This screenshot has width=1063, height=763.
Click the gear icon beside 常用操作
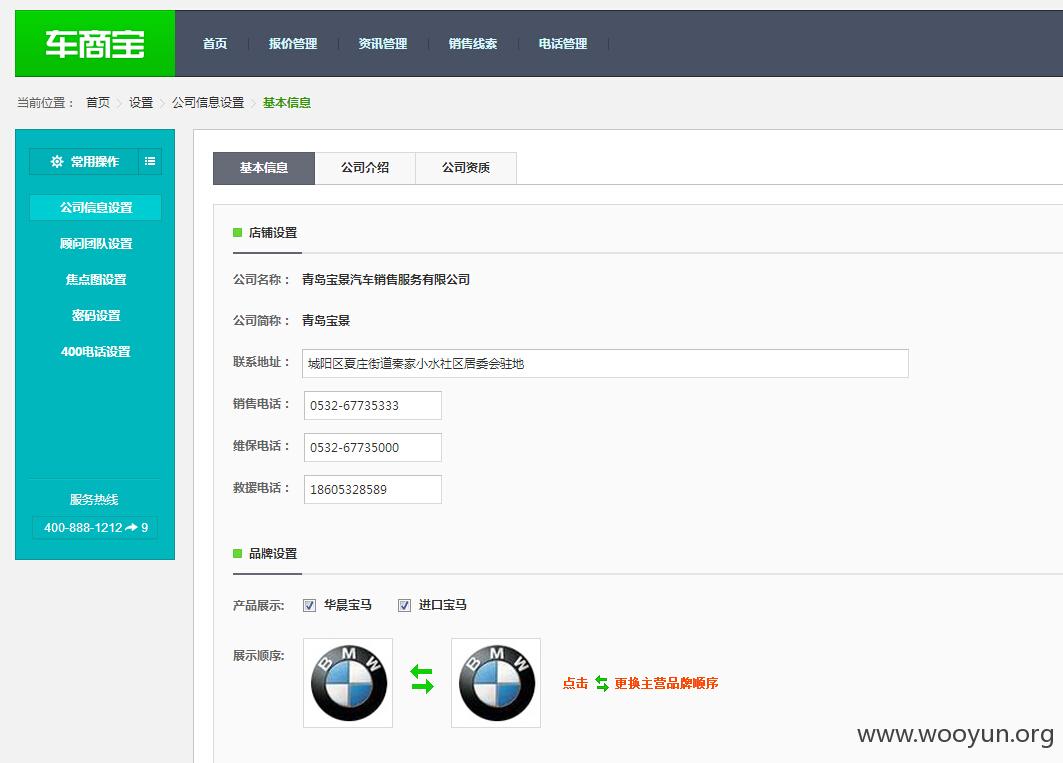57,161
